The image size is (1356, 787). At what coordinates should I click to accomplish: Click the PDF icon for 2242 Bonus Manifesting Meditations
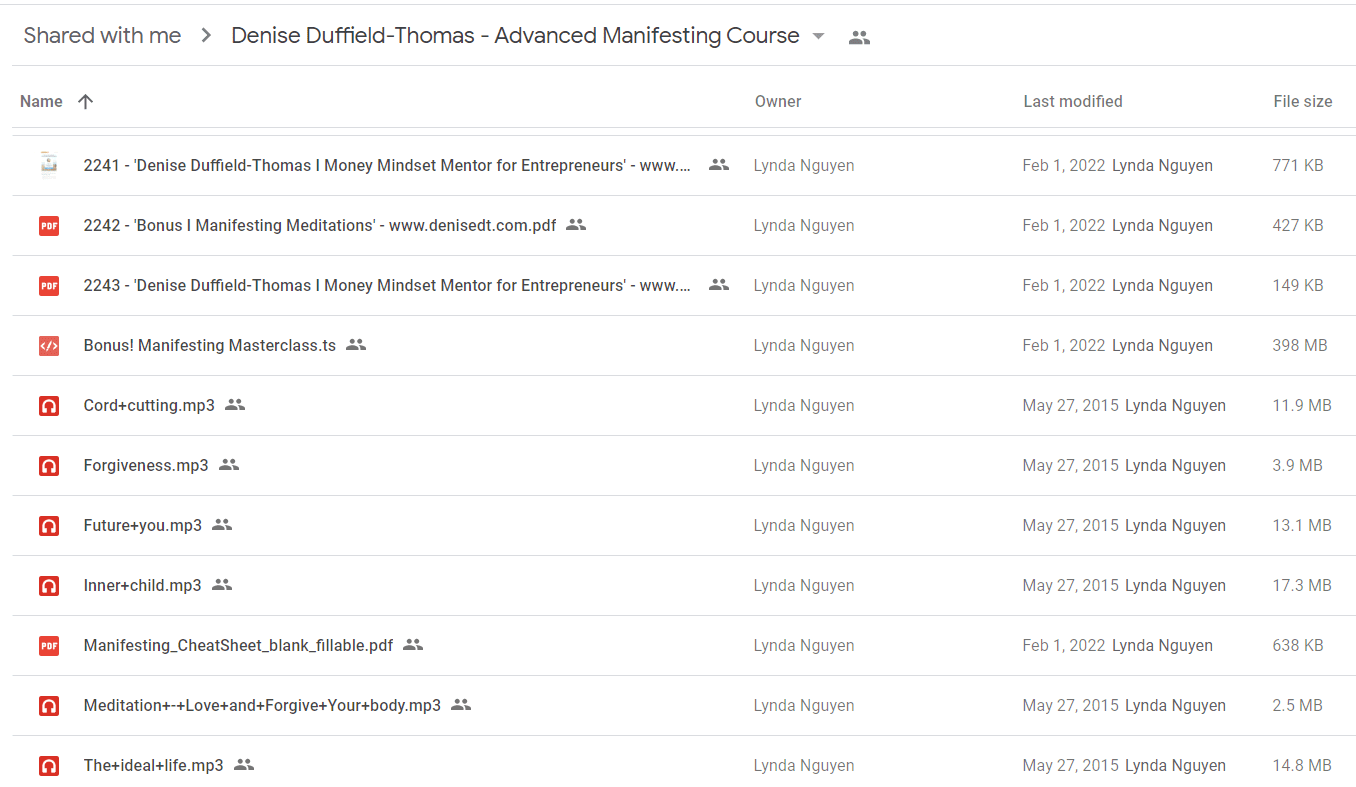point(49,226)
